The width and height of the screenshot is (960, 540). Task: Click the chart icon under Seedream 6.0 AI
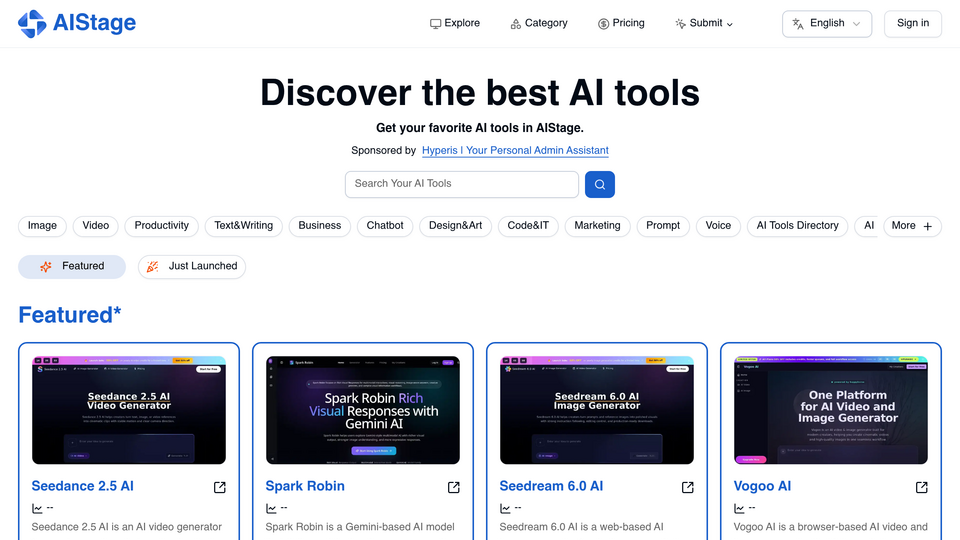[505, 508]
